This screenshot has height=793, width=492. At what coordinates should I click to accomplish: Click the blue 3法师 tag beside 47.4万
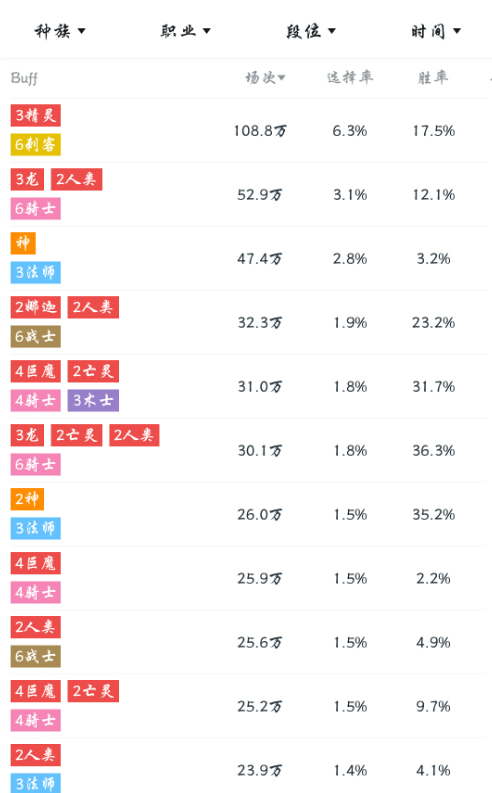[x=35, y=273]
